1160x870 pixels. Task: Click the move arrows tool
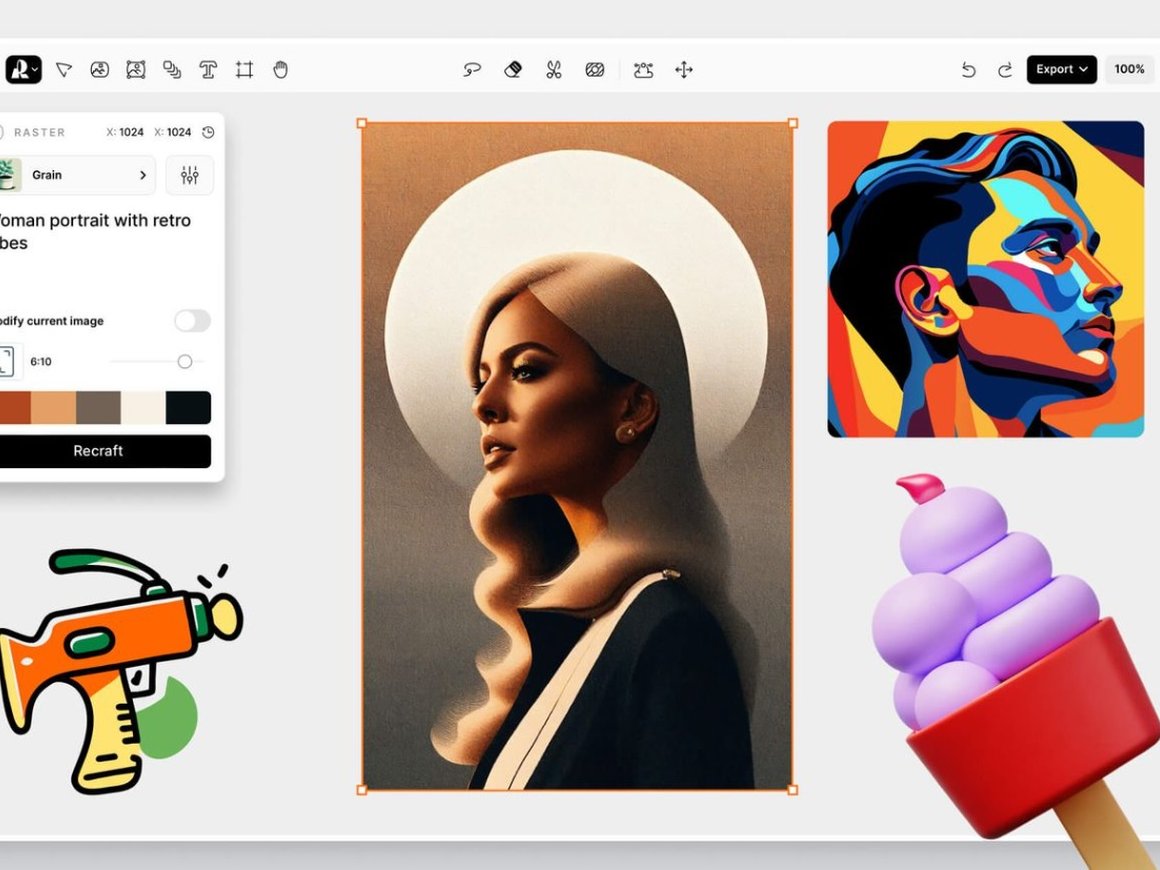click(x=684, y=70)
